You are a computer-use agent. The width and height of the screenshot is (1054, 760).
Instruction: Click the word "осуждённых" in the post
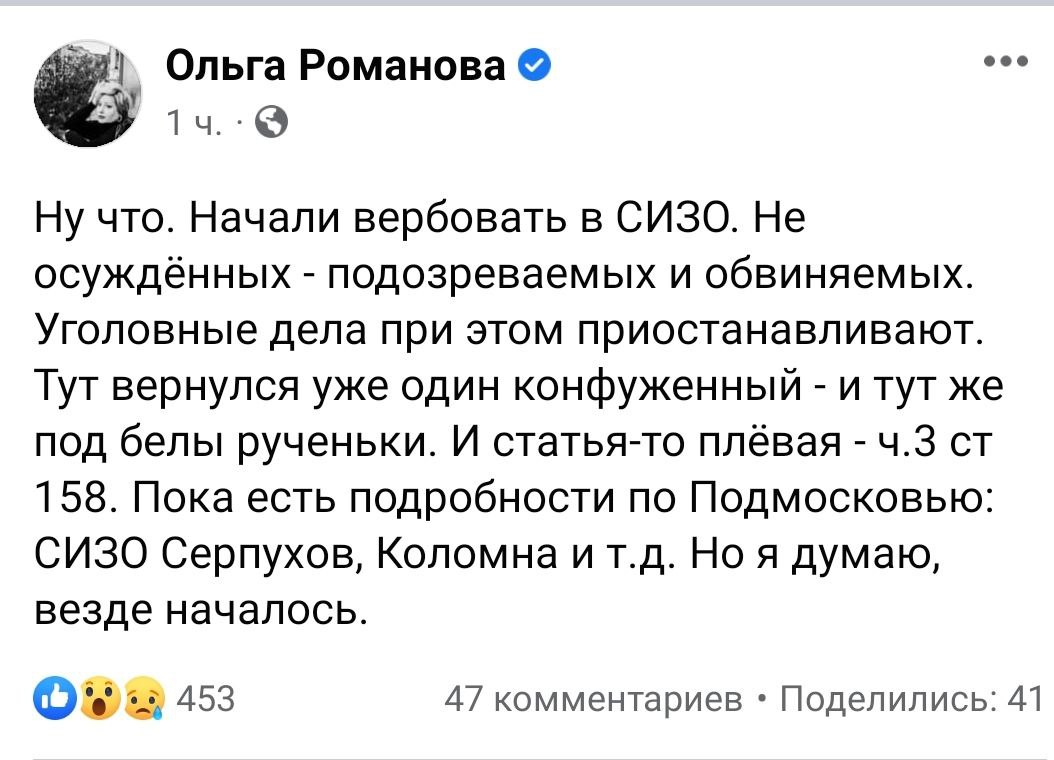159,273
